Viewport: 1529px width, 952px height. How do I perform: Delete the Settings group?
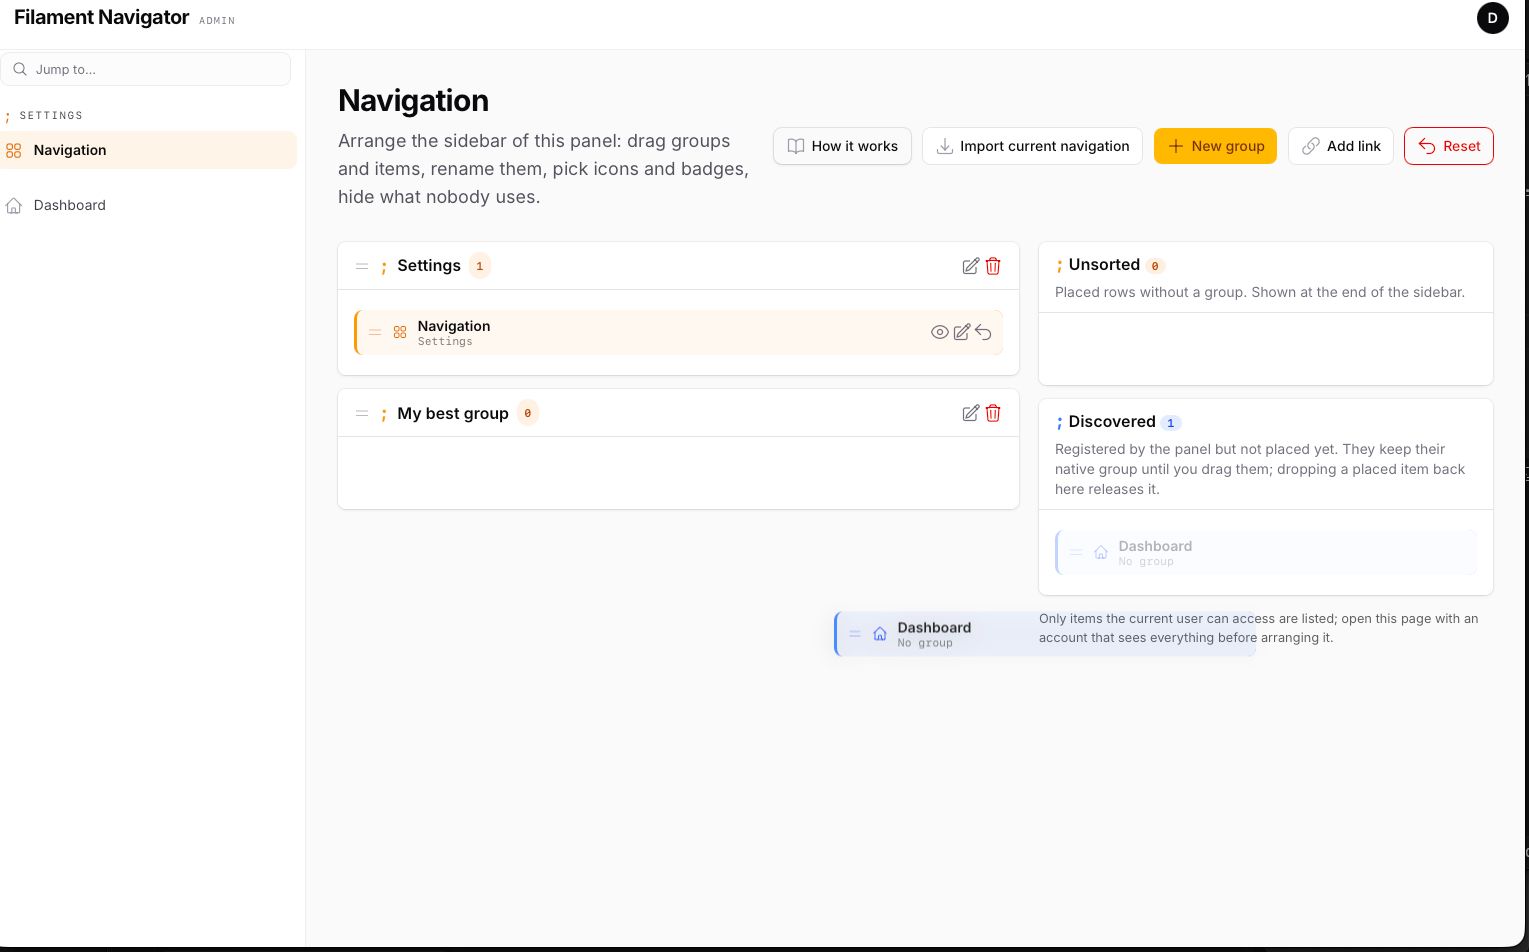pyautogui.click(x=993, y=266)
